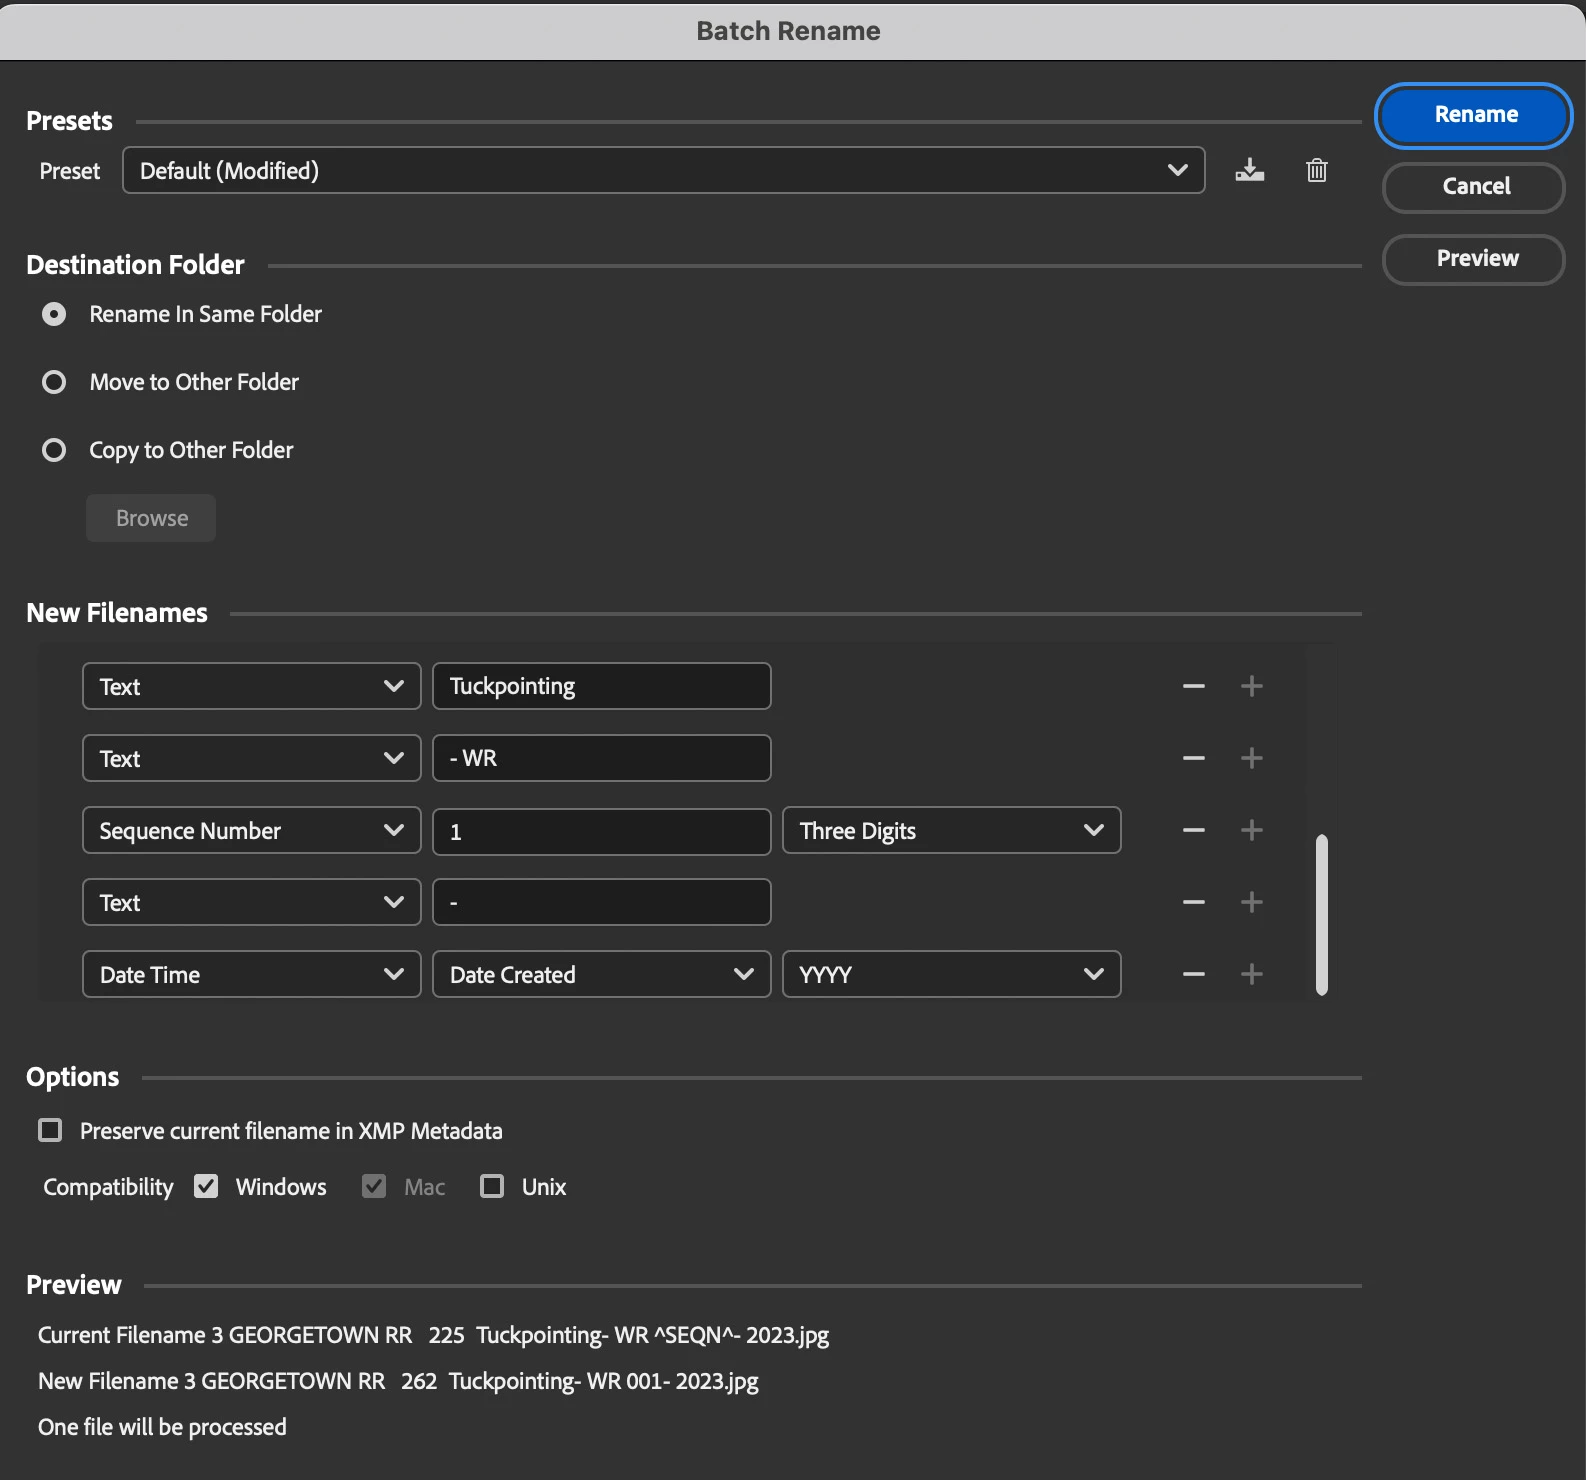1586x1480 pixels.
Task: Add a row after the Tuckpointing text row
Action: point(1251,686)
